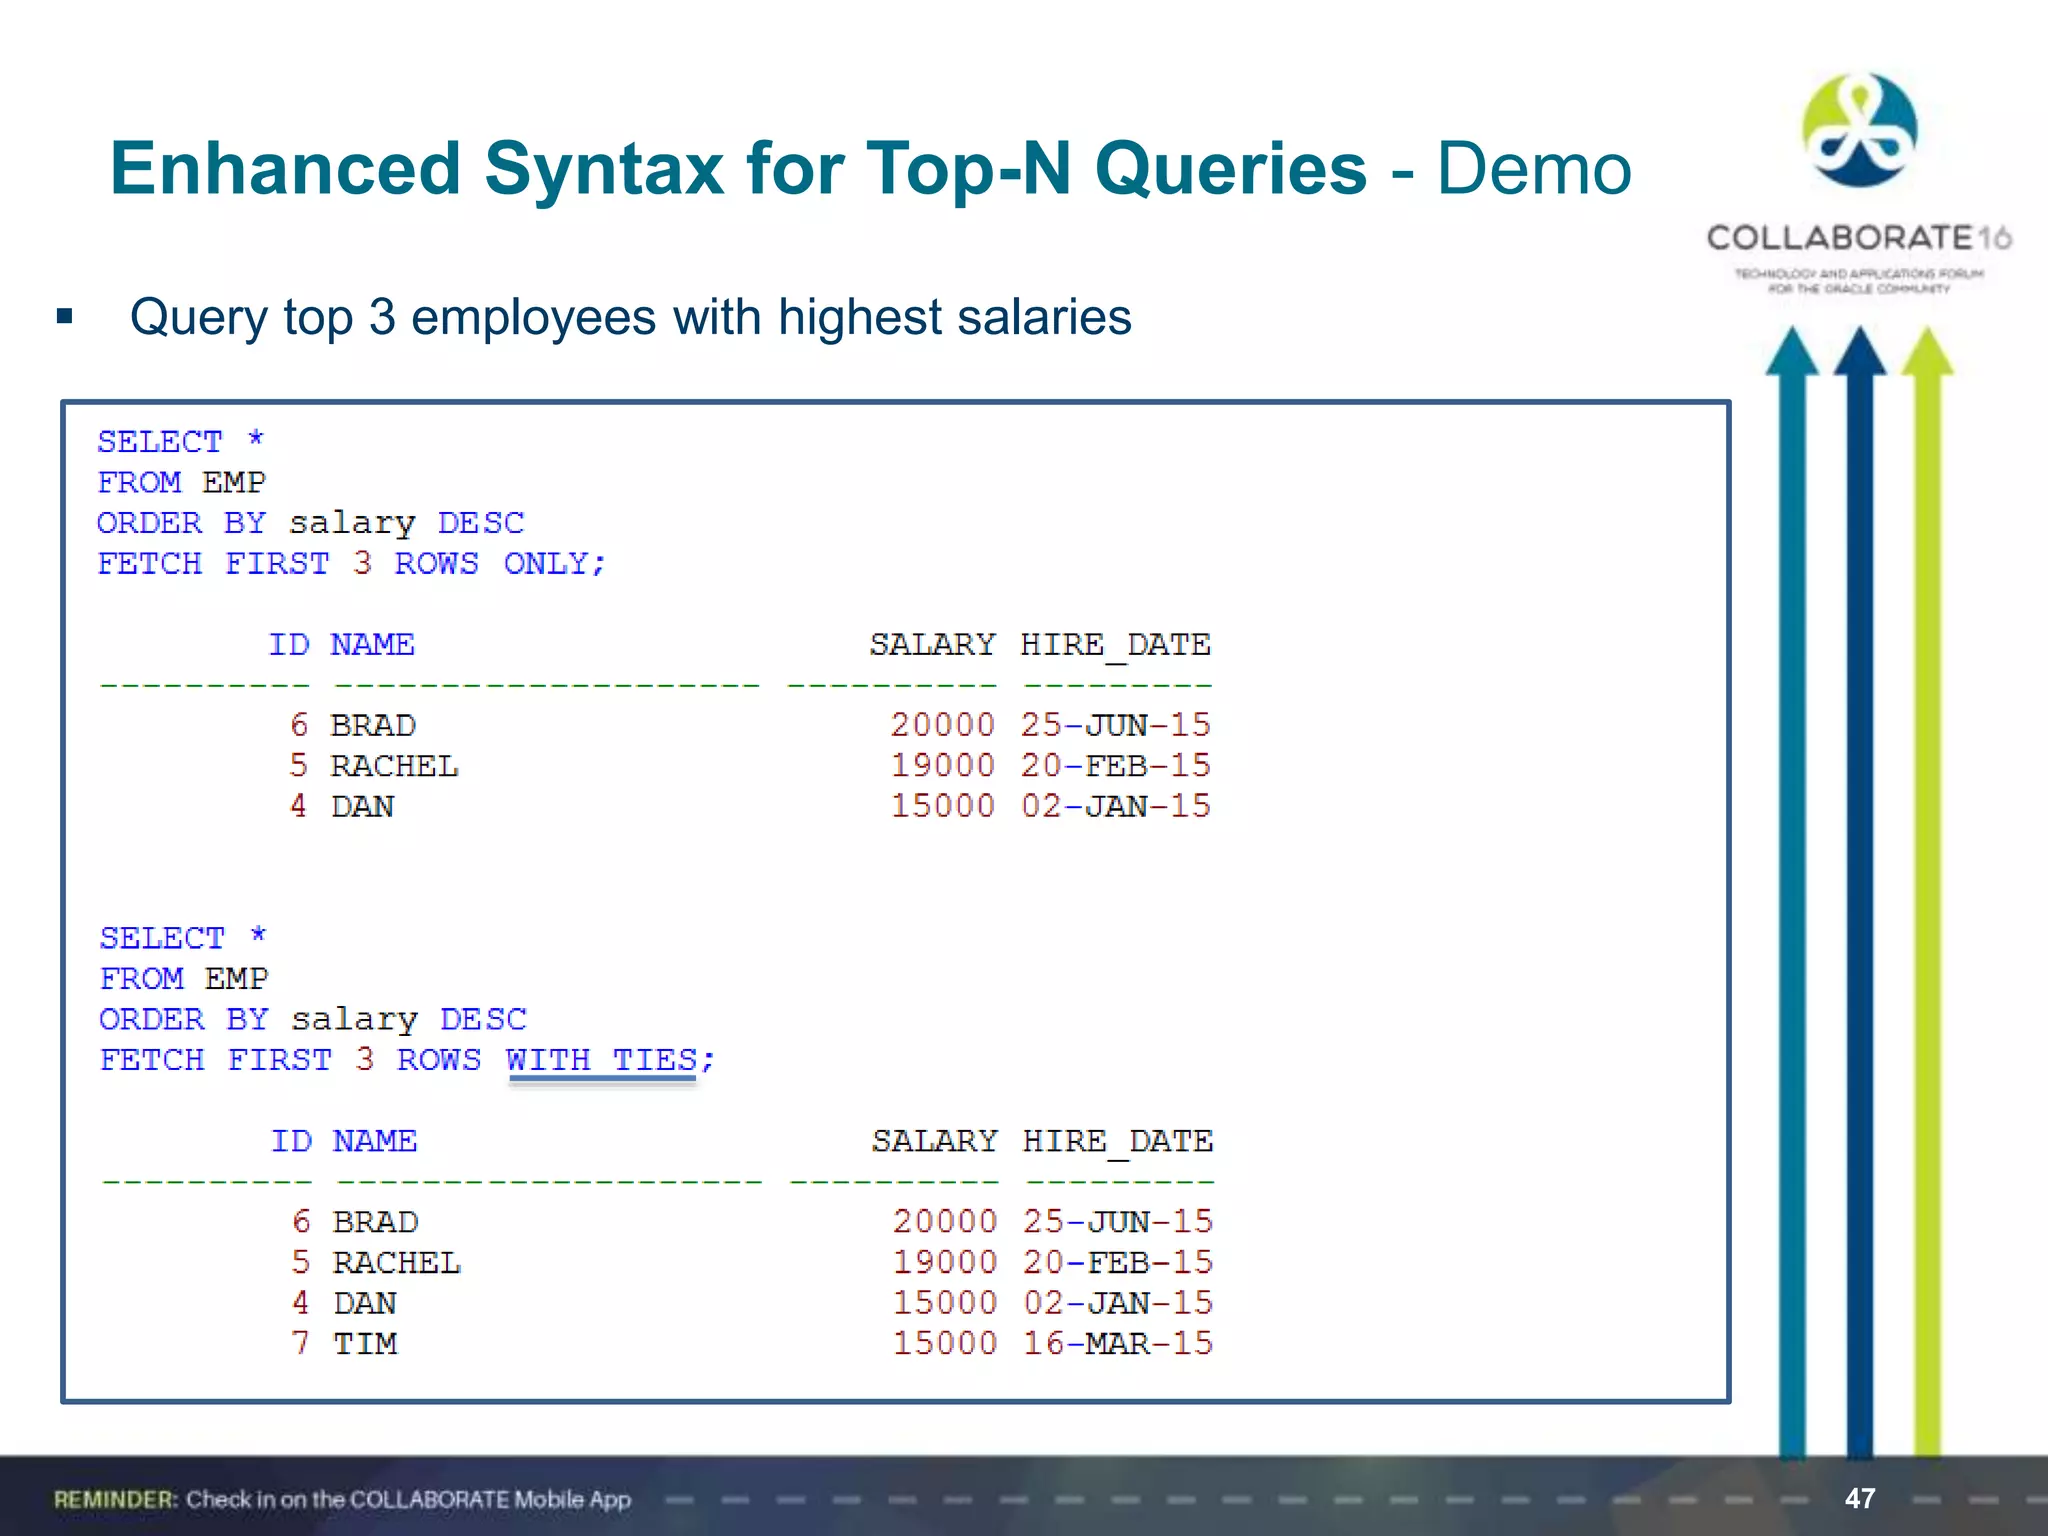
Task: Click the REMINDER check-in footer text
Action: click(x=342, y=1500)
